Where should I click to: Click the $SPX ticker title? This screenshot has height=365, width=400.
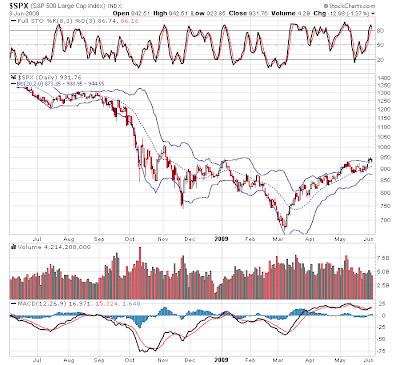(19, 6)
